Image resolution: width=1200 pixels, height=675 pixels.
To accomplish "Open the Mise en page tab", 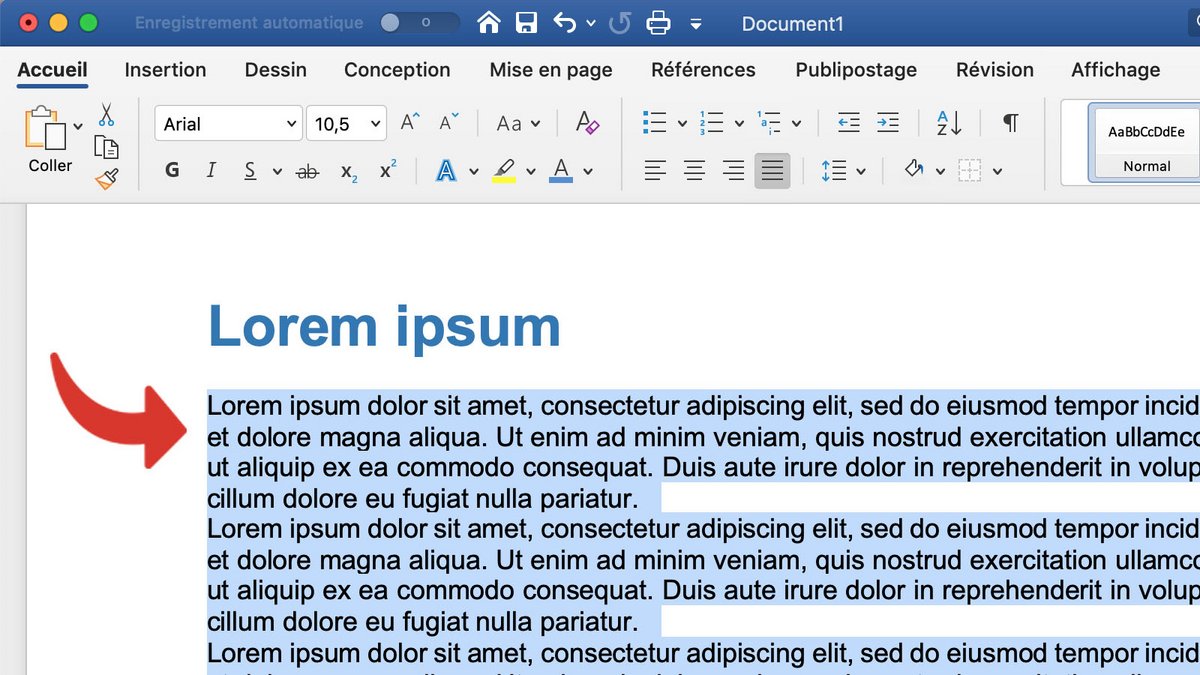I will (x=551, y=70).
